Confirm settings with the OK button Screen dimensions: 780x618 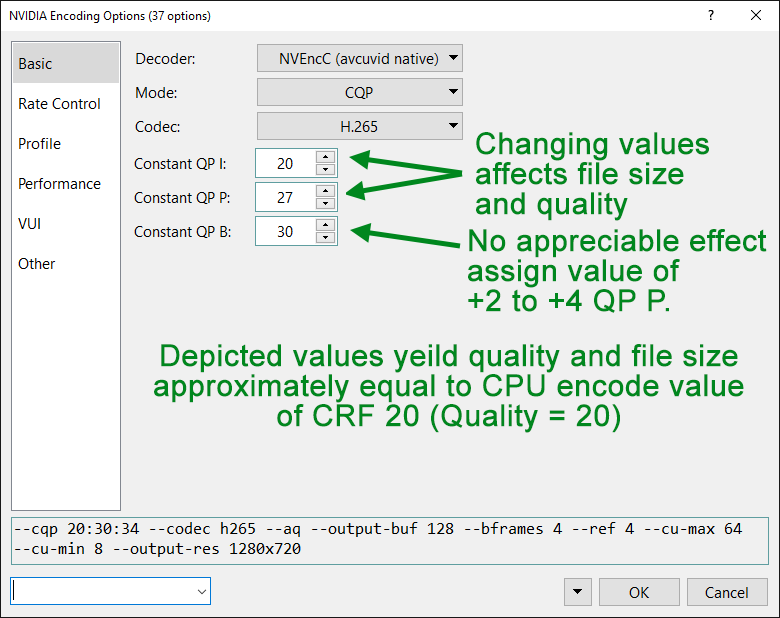coord(639,592)
